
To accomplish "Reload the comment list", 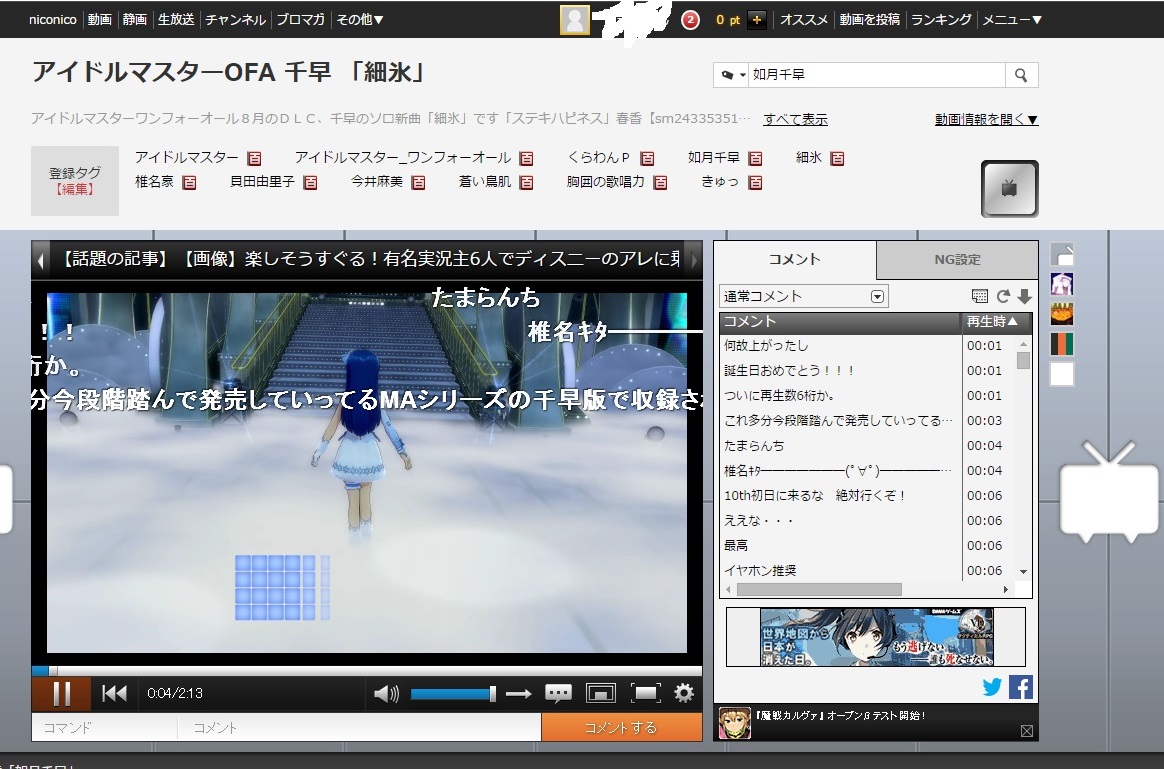I will (1003, 296).
